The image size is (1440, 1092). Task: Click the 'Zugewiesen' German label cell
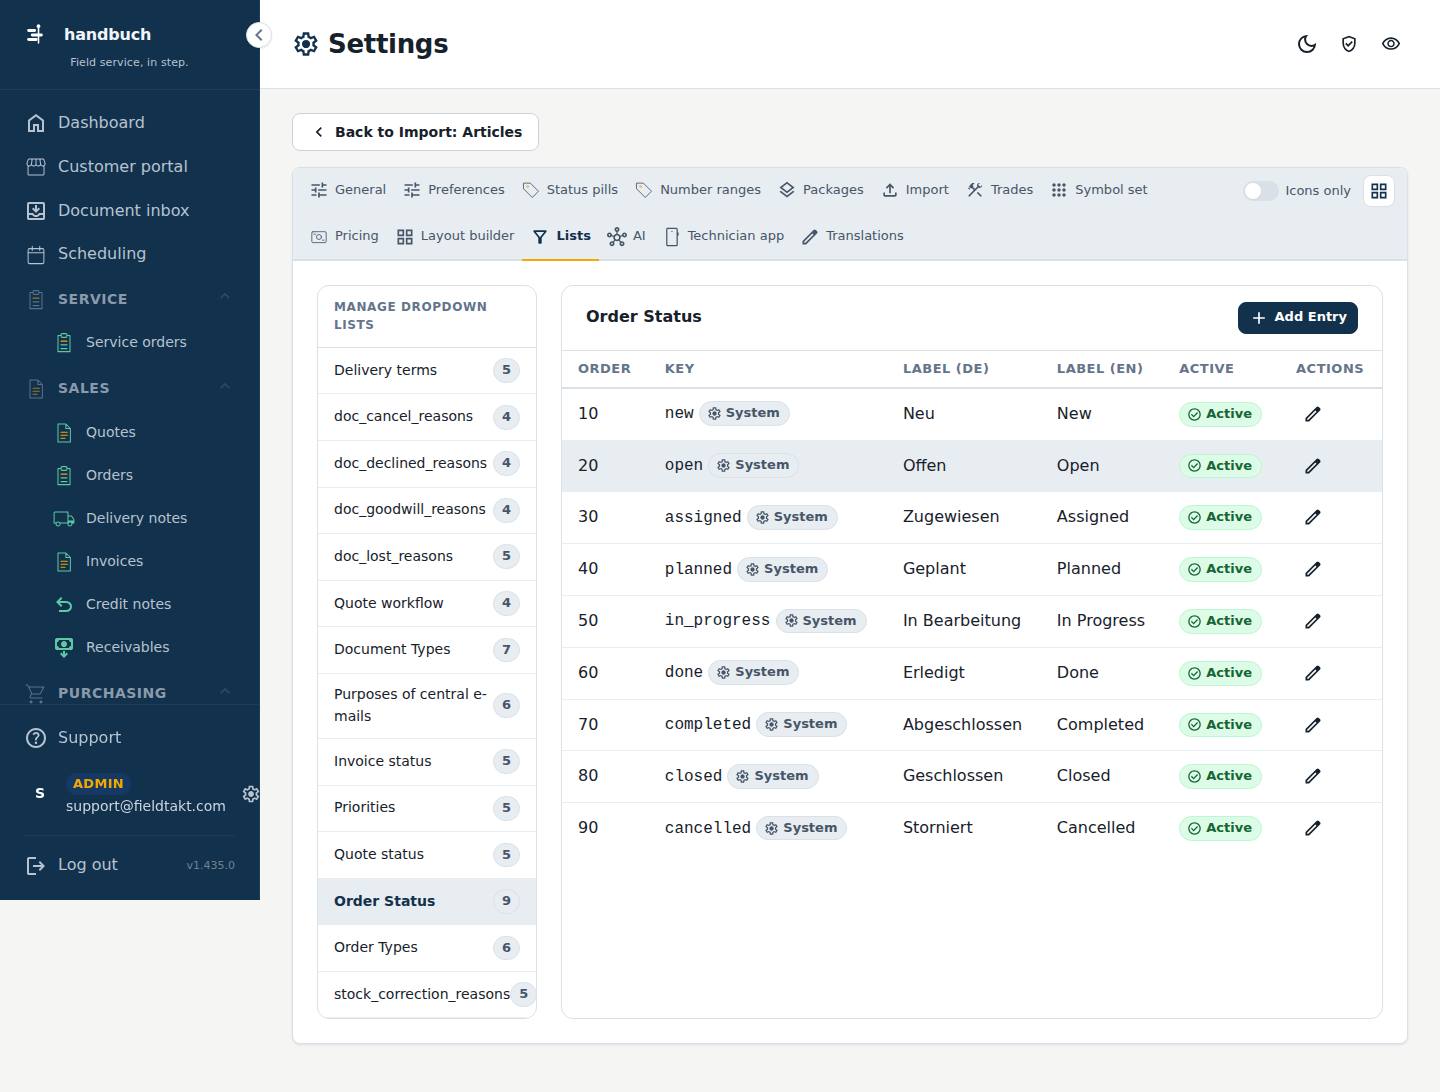point(950,517)
